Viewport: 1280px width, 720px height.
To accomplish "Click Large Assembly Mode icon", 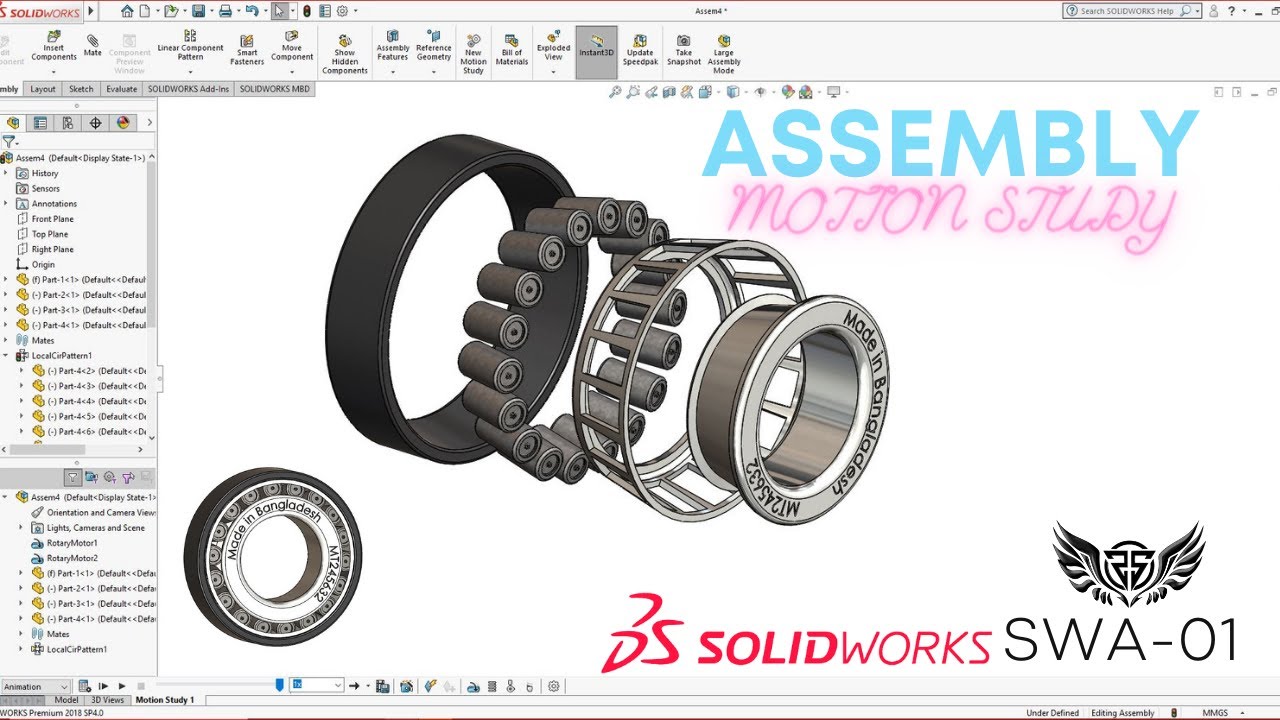I will pyautogui.click(x=724, y=52).
